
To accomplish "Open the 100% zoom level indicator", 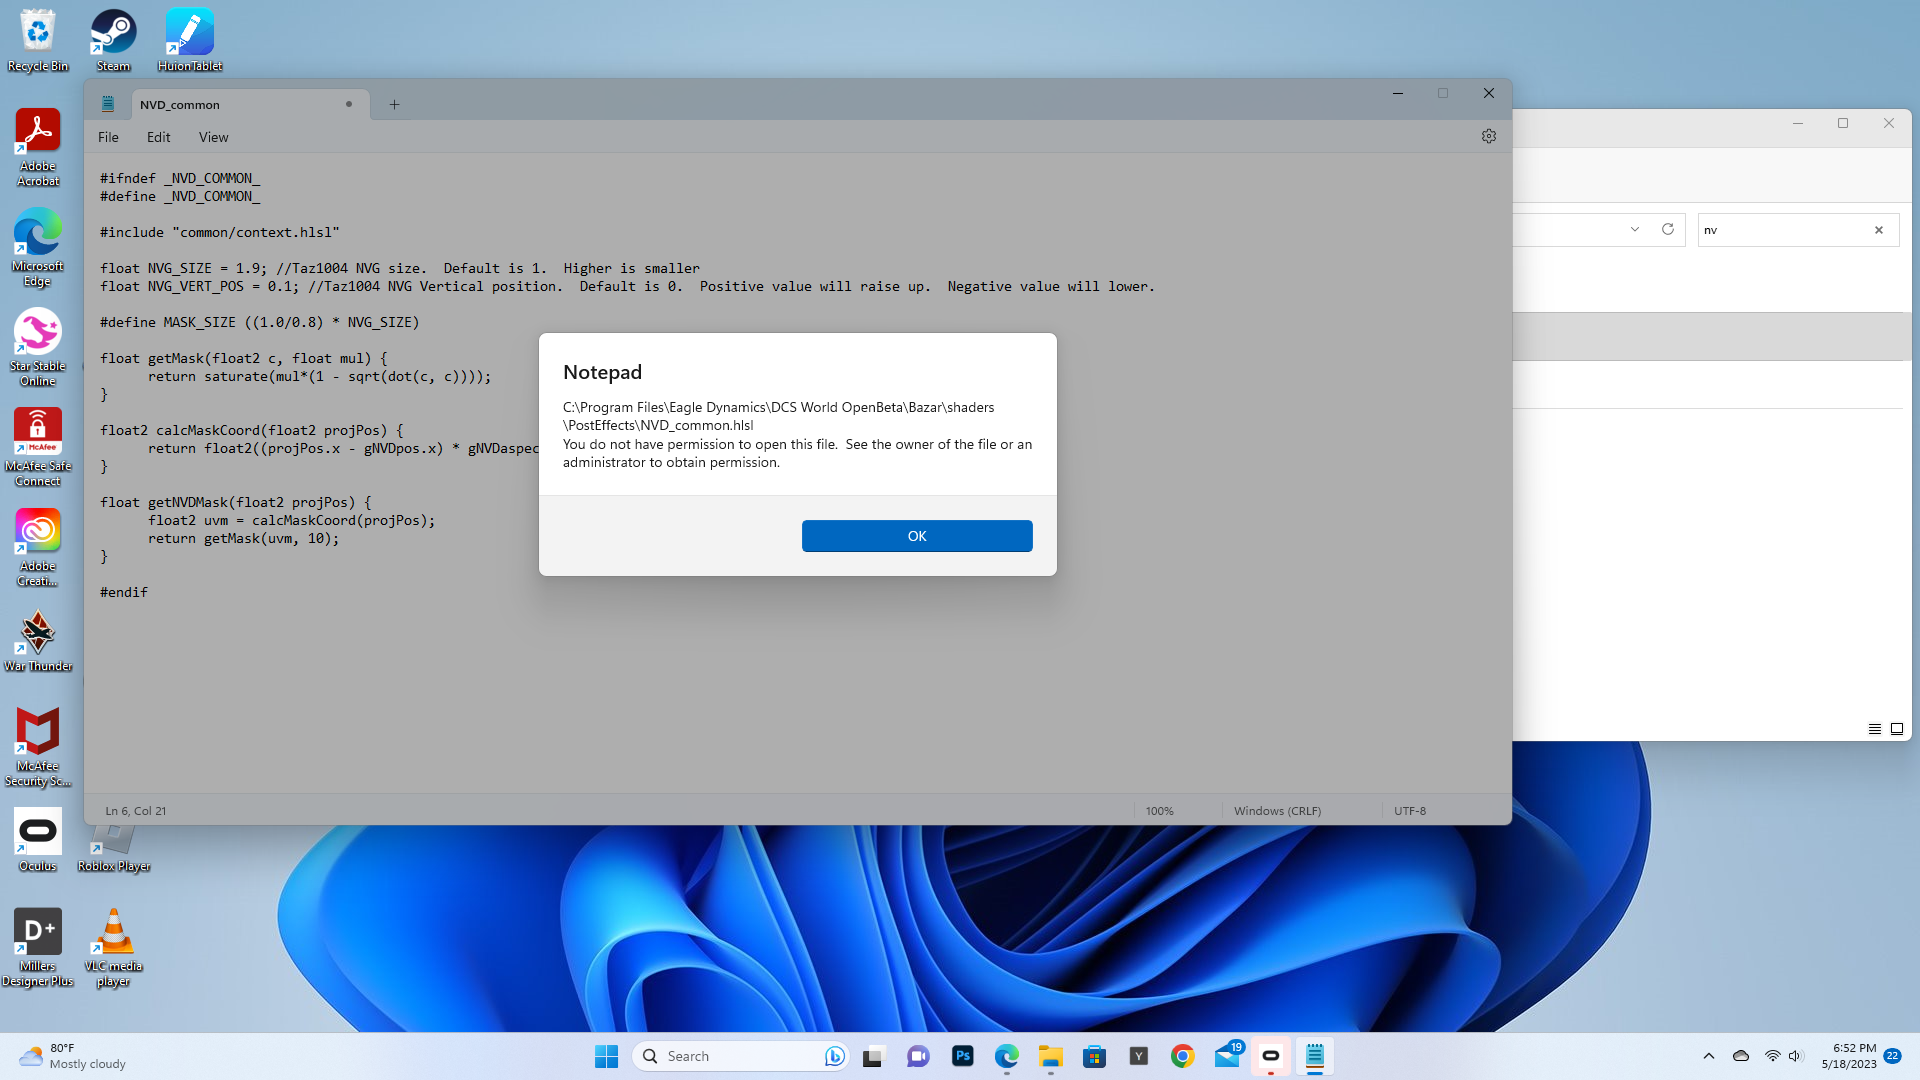I will [1160, 811].
